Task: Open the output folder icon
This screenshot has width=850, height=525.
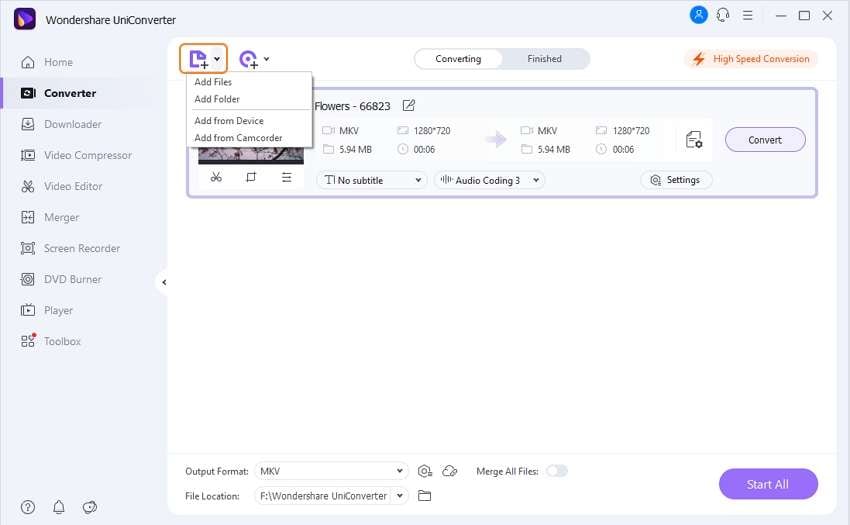Action: 424,496
